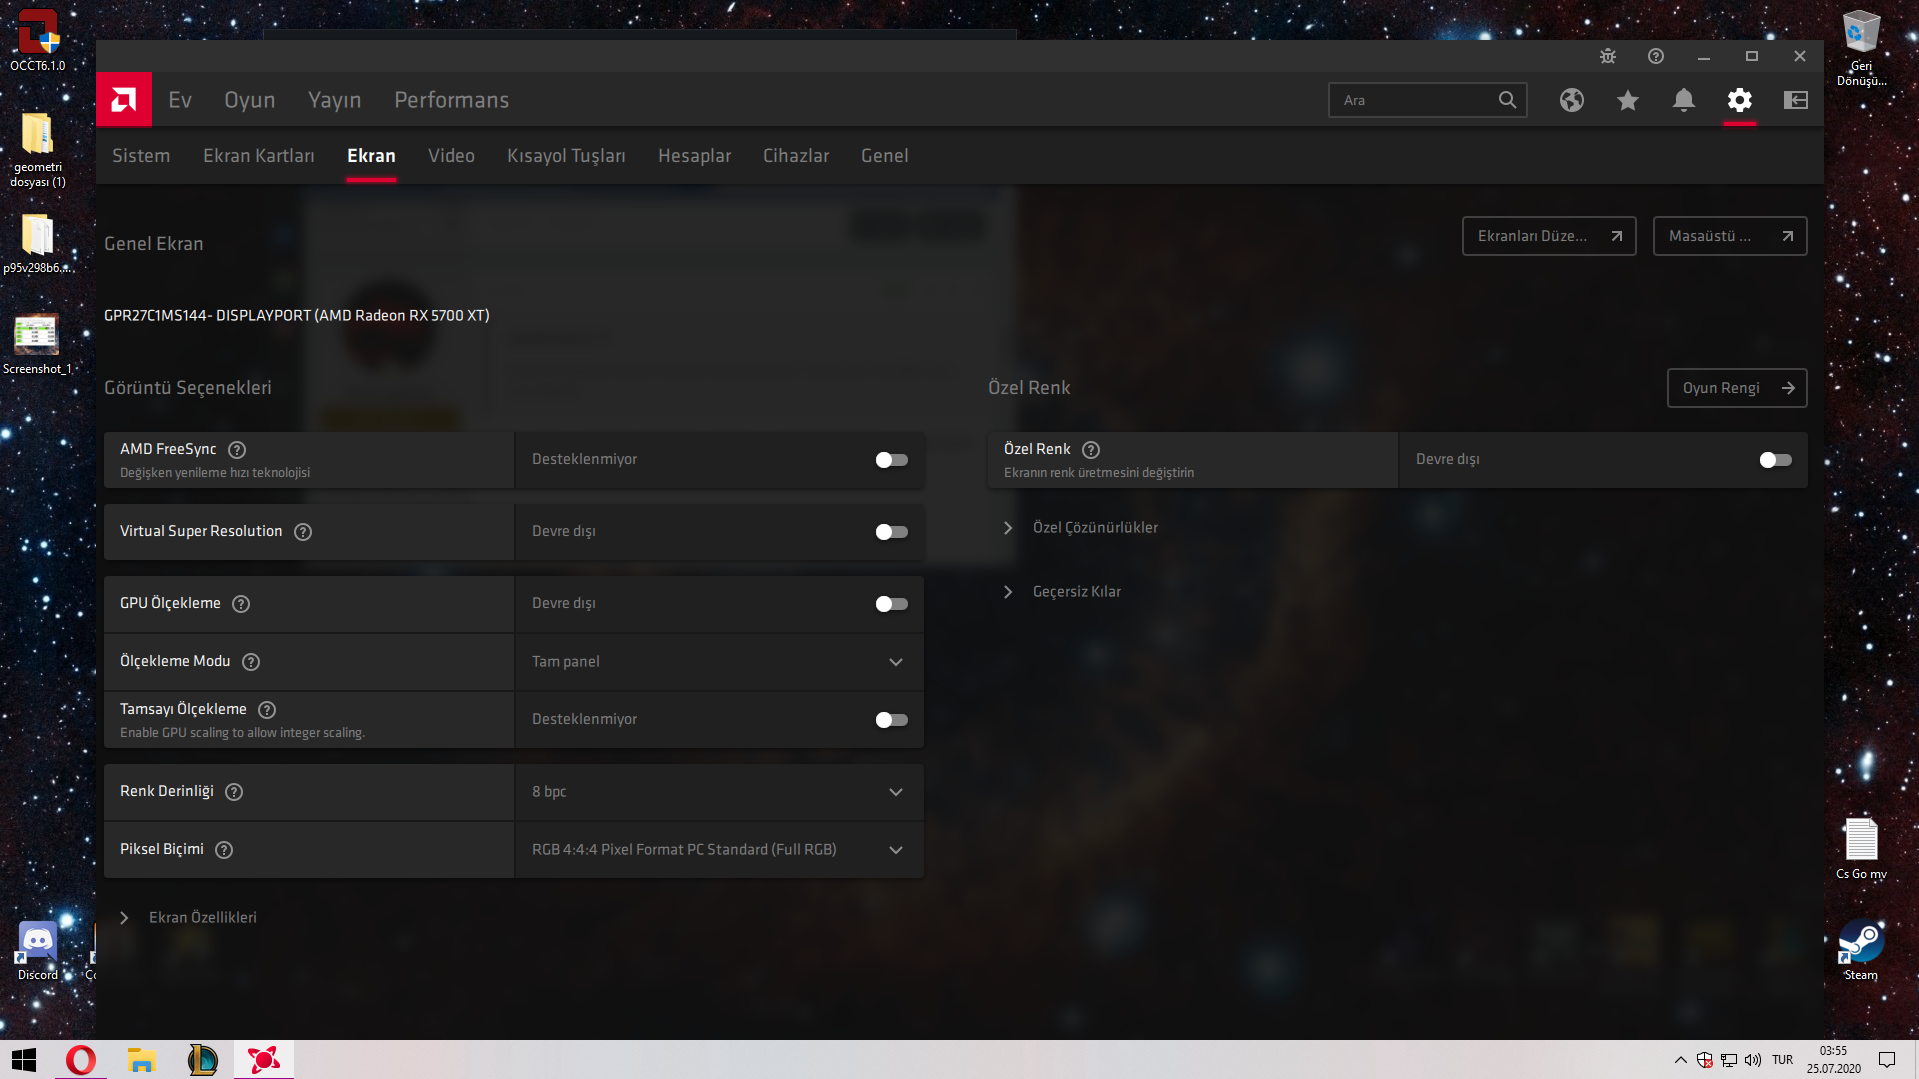
Task: Go to the Performans main tab
Action: point(452,100)
